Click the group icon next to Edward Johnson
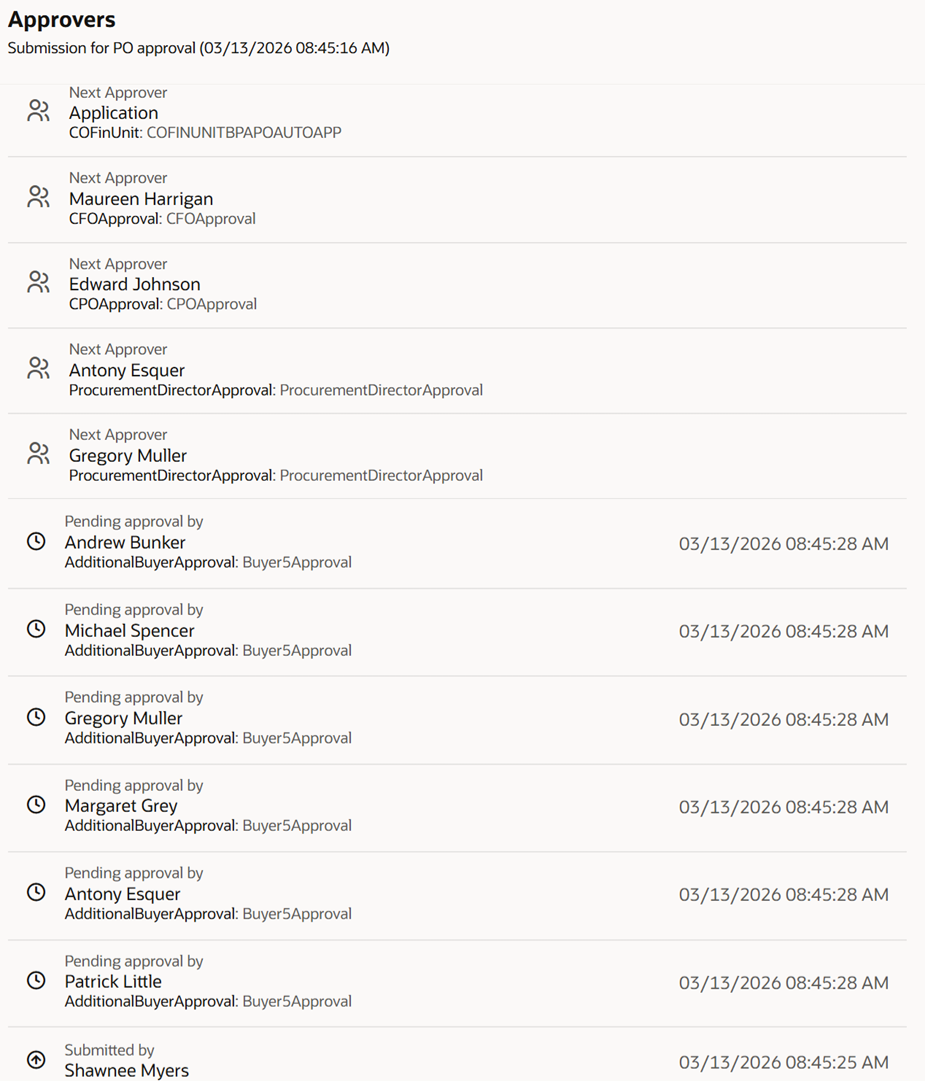Screen dimensions: 925x1081 click(x=38, y=282)
